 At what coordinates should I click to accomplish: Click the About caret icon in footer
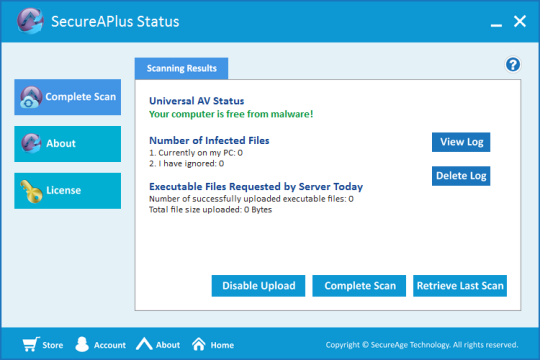[x=144, y=344]
